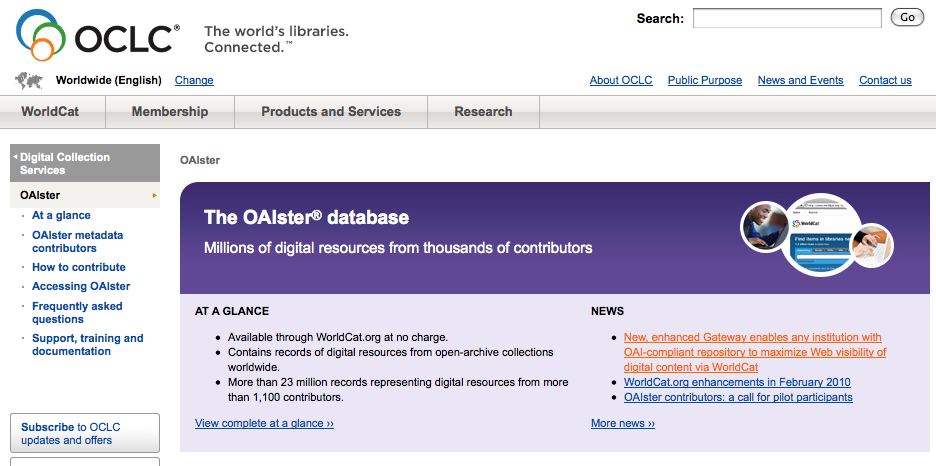The height and width of the screenshot is (466, 936).
Task: Click the OCLC logo
Action: (x=97, y=35)
